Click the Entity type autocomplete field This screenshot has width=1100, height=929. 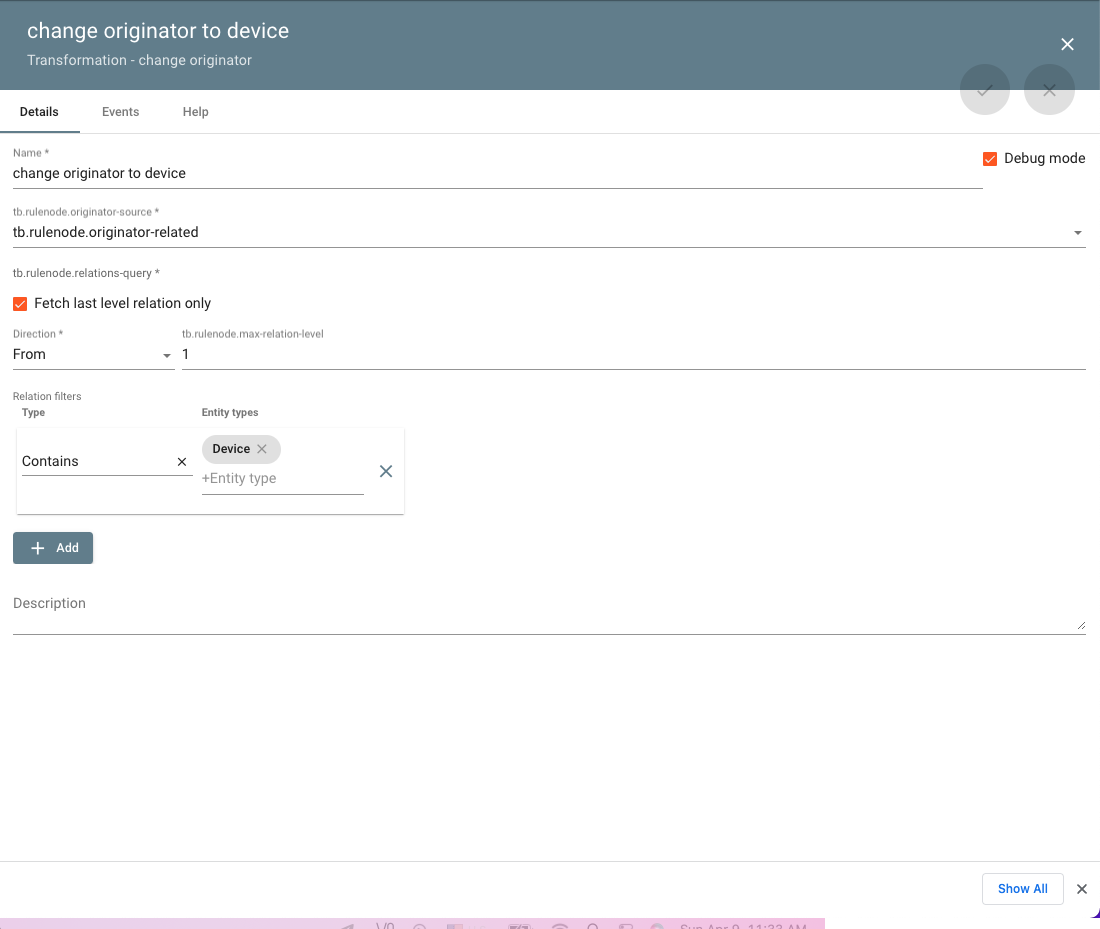pos(282,478)
